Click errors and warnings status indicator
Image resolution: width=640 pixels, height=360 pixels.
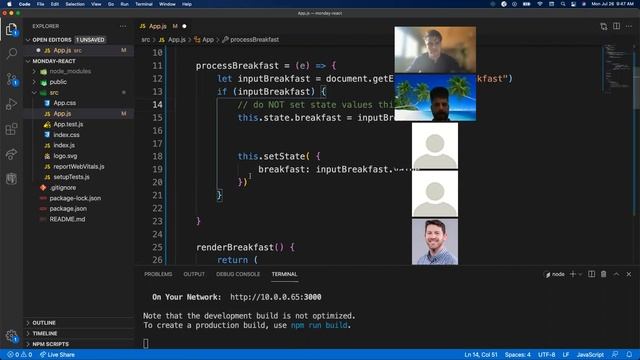20,355
